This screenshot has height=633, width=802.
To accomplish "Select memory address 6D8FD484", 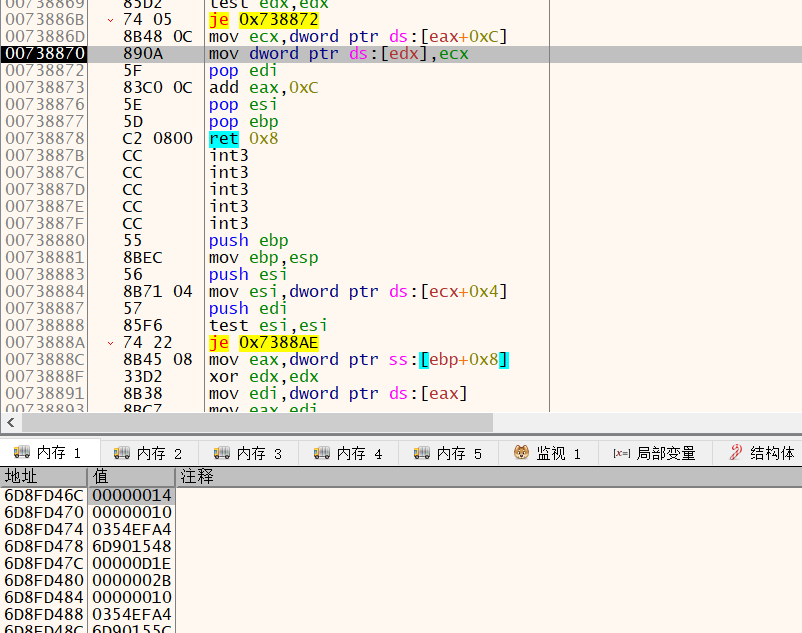I will pyautogui.click(x=44, y=597).
